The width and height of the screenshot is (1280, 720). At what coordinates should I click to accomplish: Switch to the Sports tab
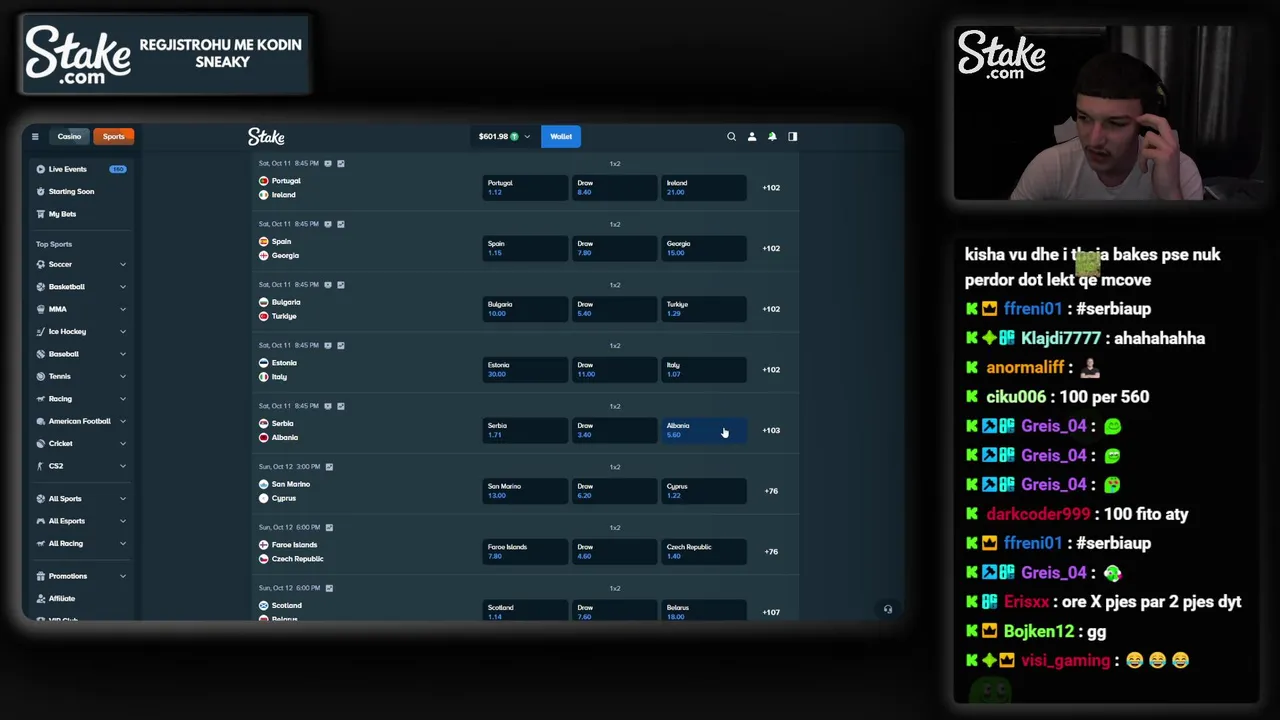tap(114, 136)
